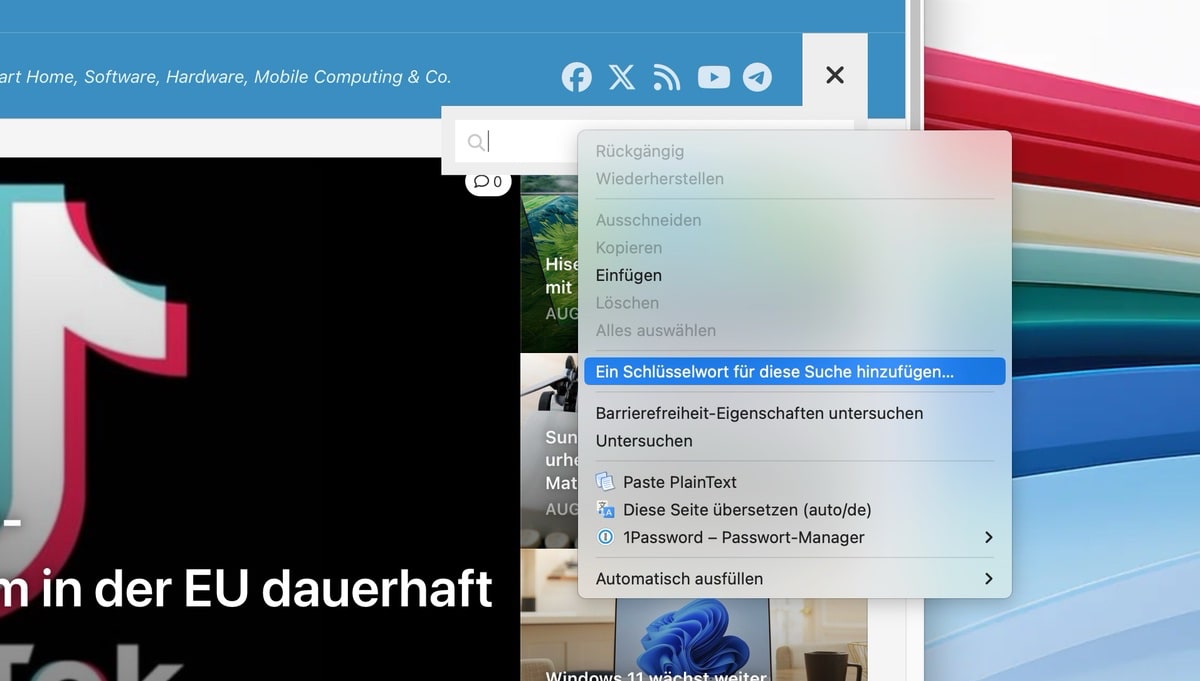The width and height of the screenshot is (1200, 681).
Task: Click the magnifier icon in the search box
Action: (x=476, y=141)
